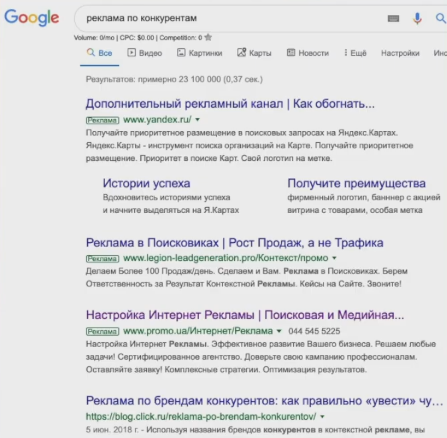Click the Google logo
The height and width of the screenshot is (438, 447).
pyautogui.click(x=32, y=17)
